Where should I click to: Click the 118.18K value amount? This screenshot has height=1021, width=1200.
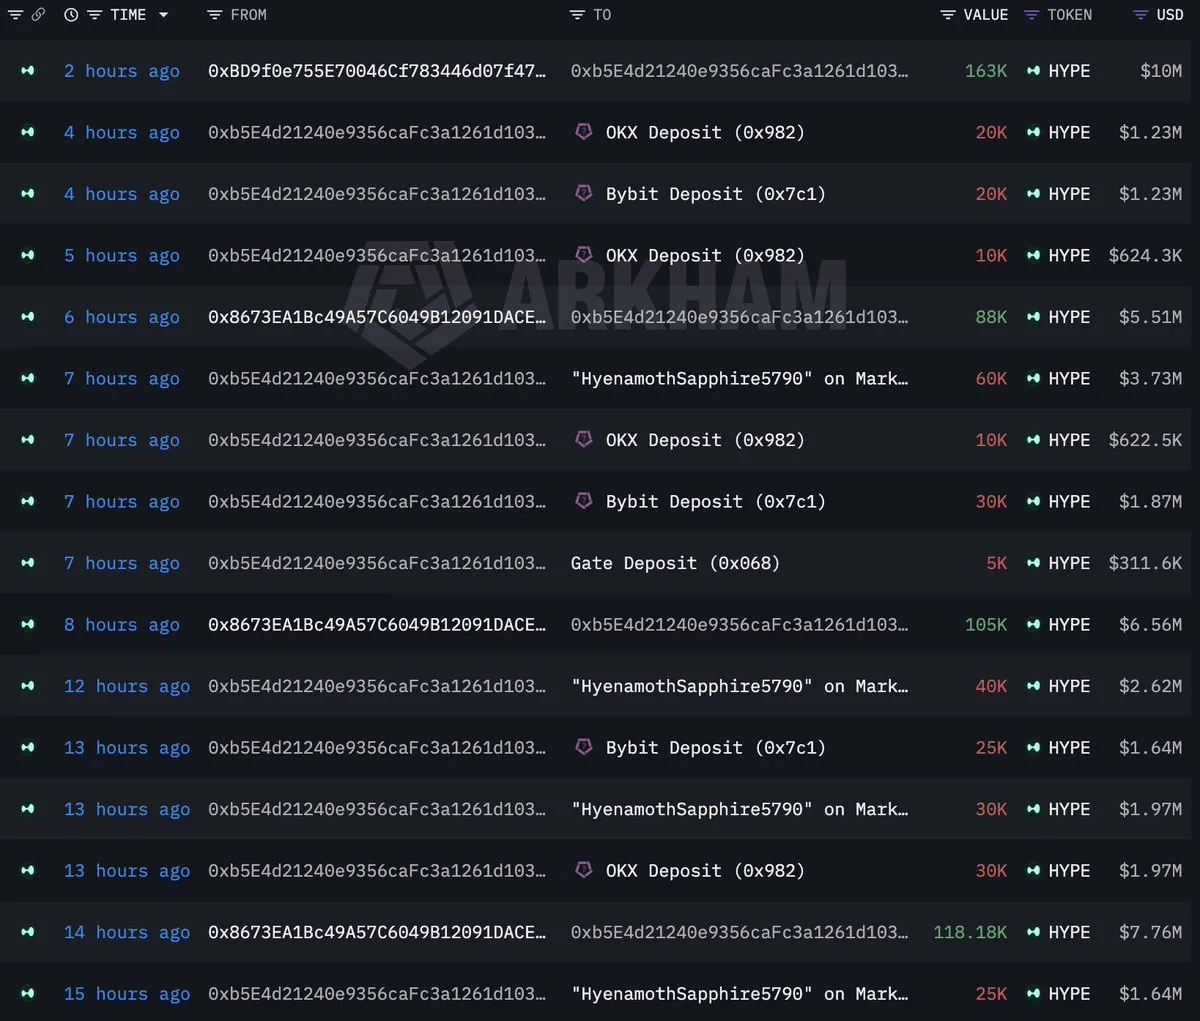tap(970, 932)
